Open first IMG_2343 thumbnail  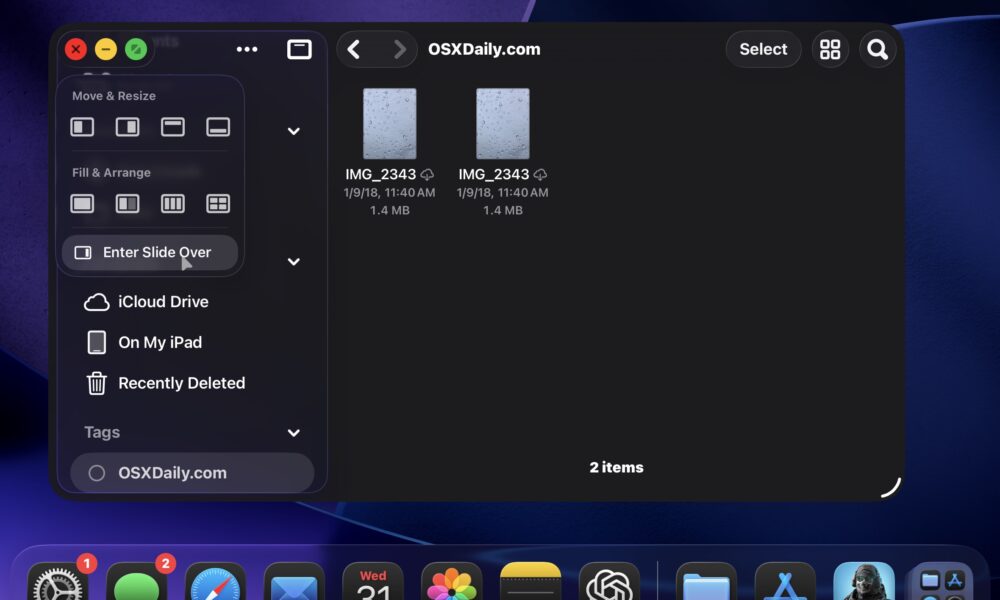point(390,124)
